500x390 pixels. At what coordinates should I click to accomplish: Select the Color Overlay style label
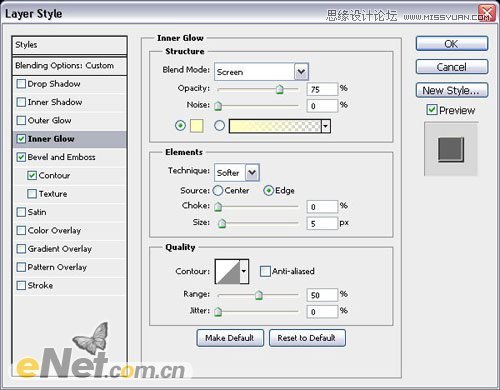tap(54, 230)
